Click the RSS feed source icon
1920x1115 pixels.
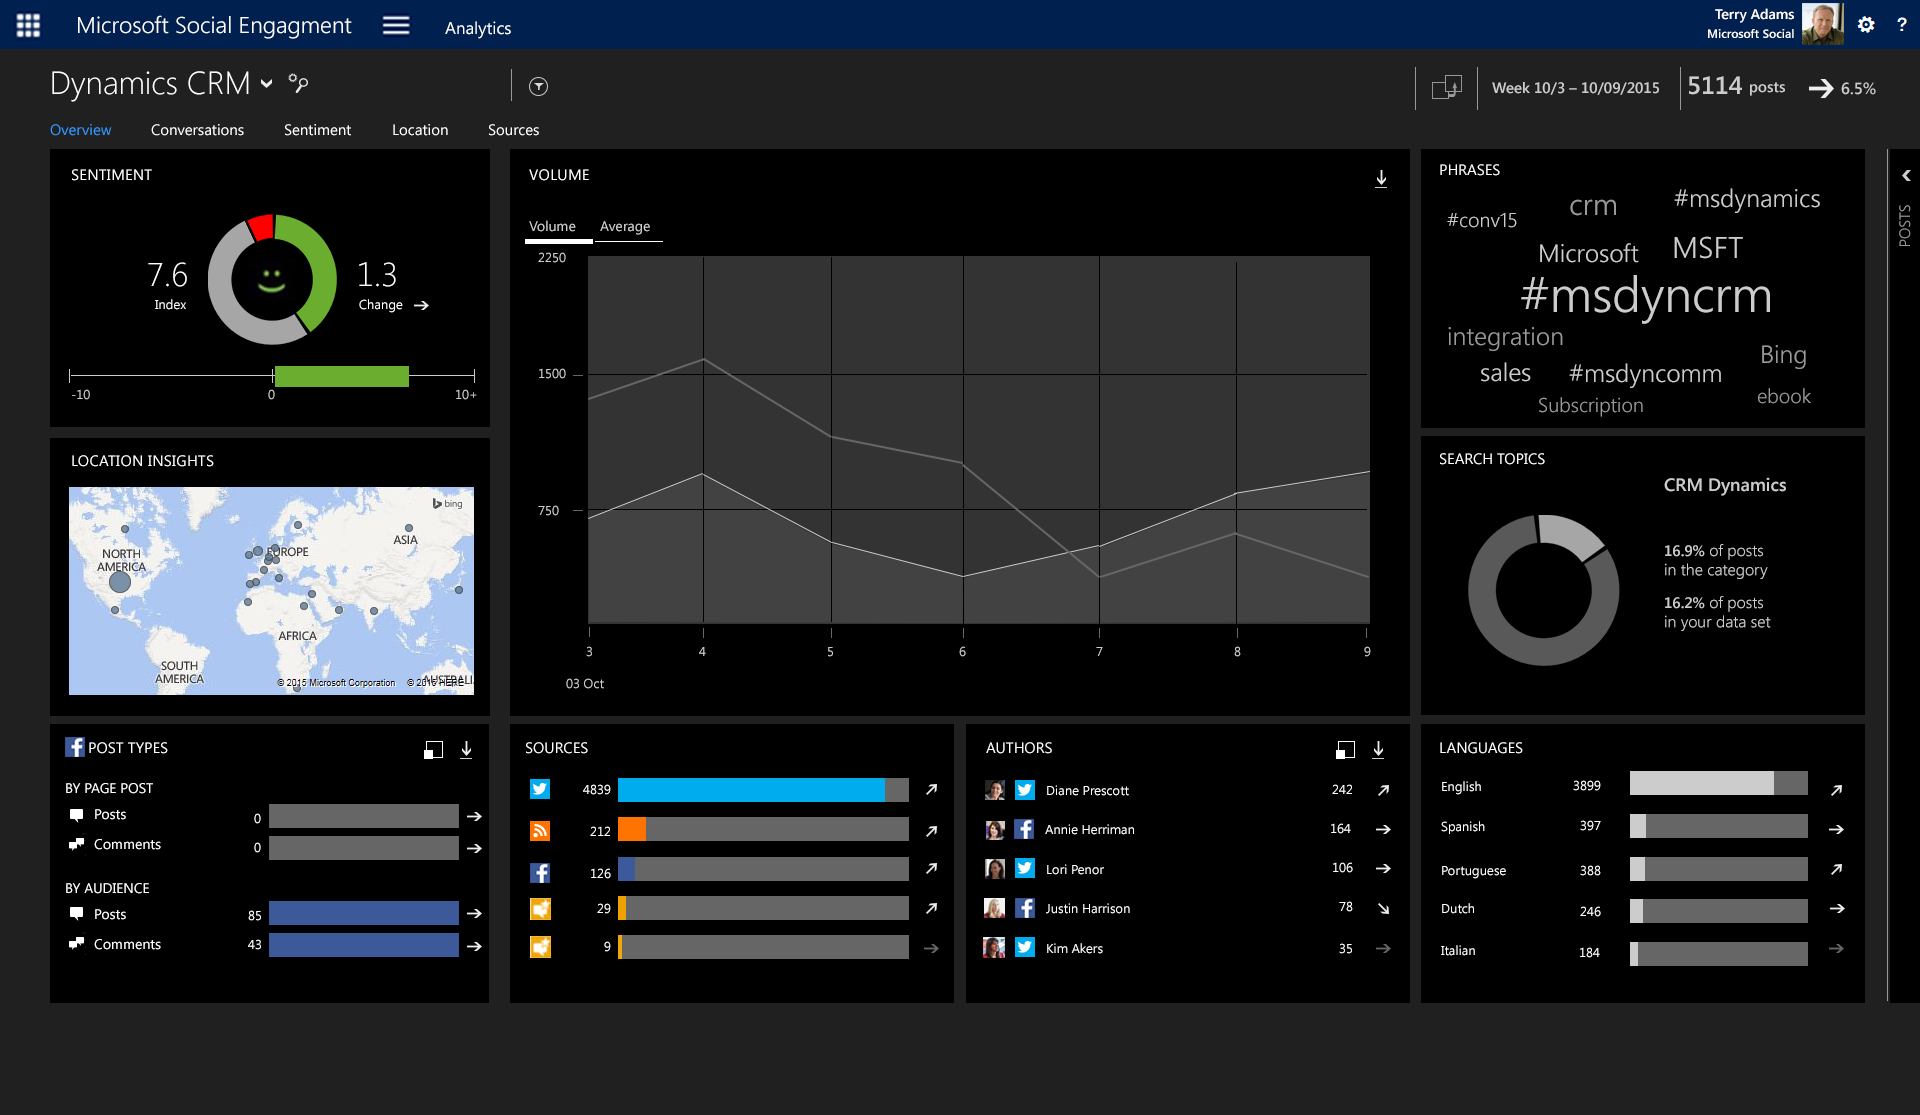540,830
